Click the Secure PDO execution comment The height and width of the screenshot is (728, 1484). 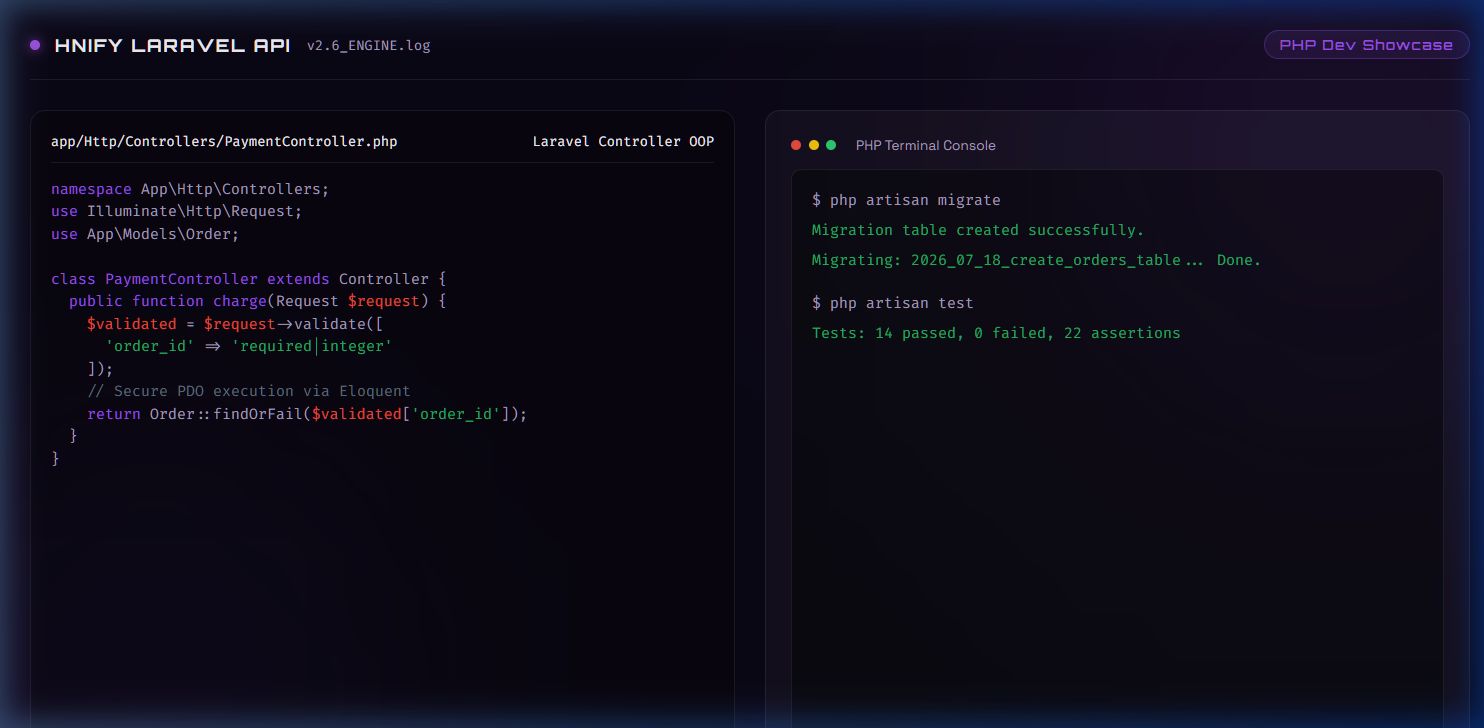249,391
